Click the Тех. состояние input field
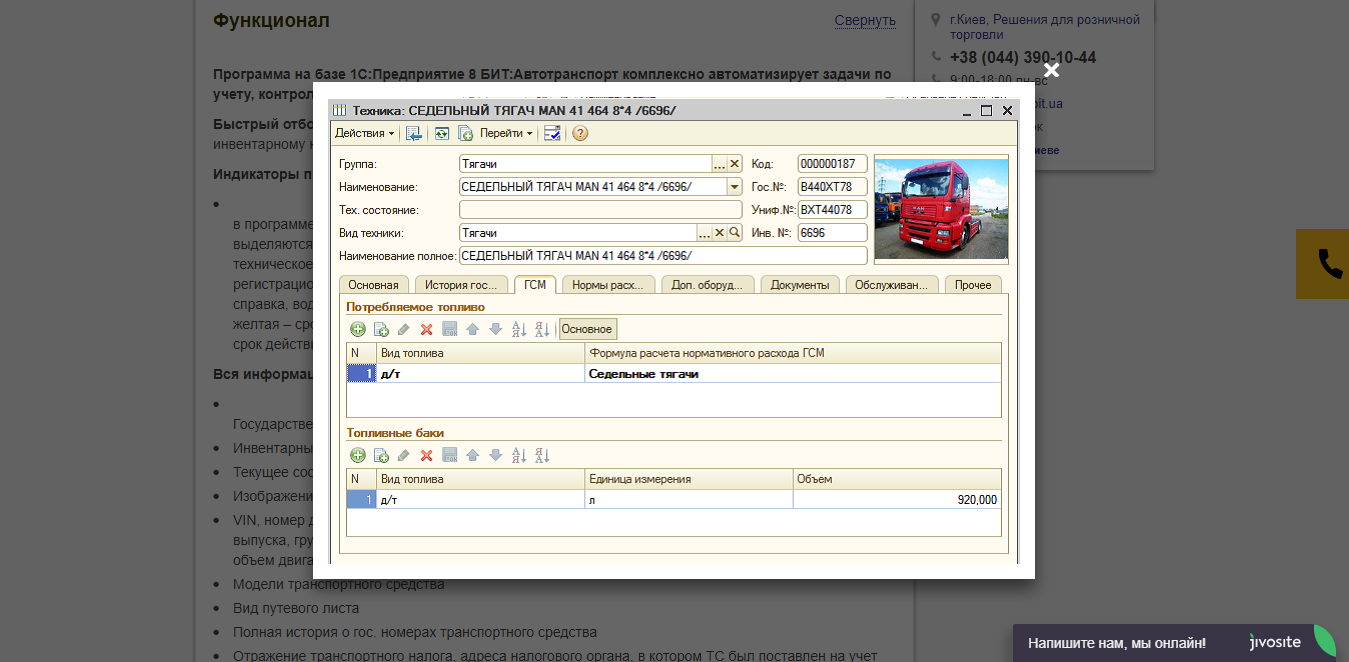This screenshot has height=662, width=1349. coord(600,210)
